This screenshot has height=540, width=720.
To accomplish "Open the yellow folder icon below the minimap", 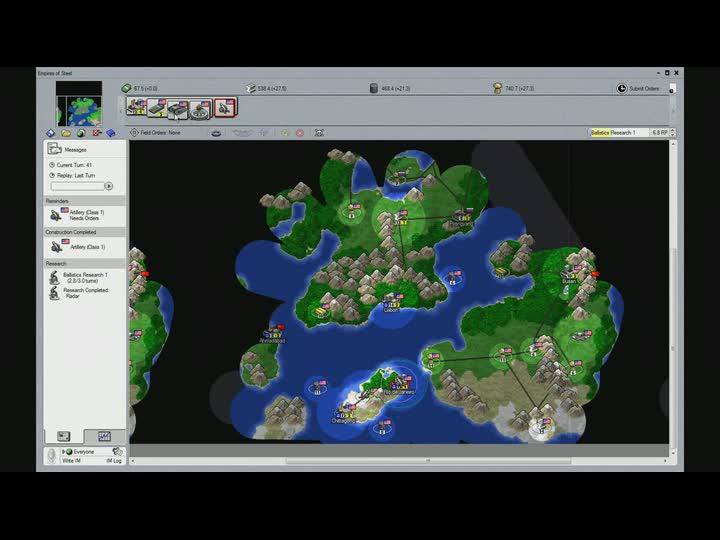I will [66, 133].
